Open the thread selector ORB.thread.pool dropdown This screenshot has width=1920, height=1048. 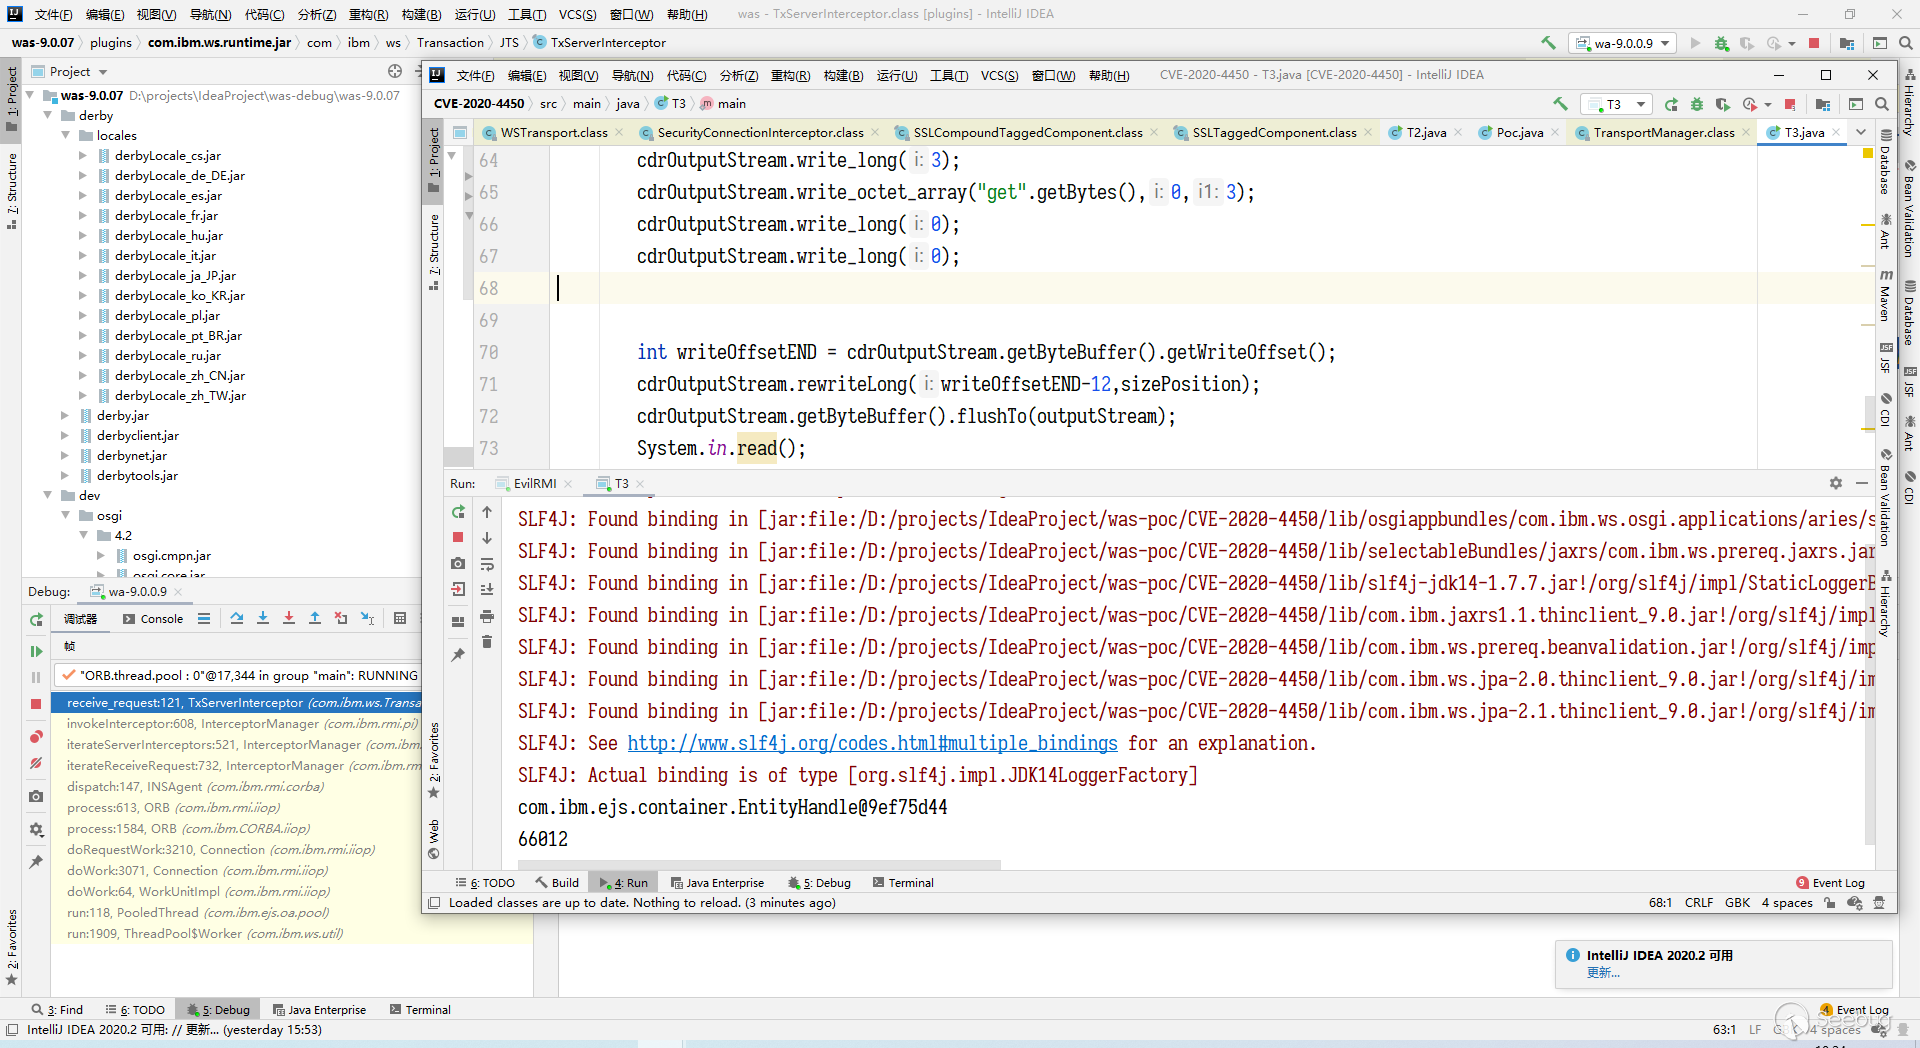pos(238,675)
